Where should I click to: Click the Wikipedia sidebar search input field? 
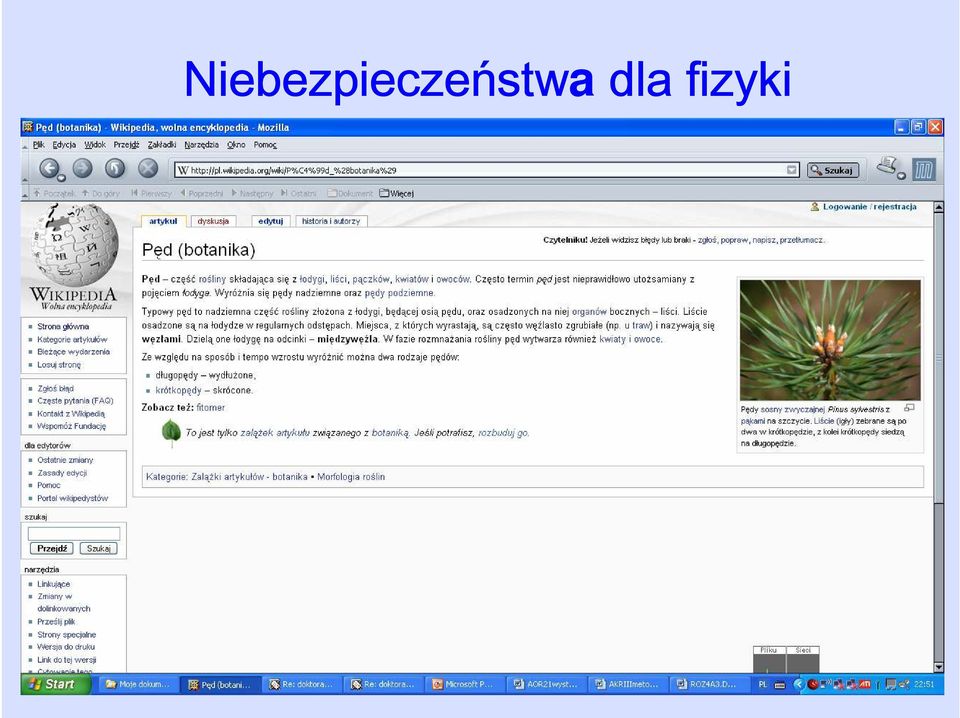pyautogui.click(x=74, y=533)
